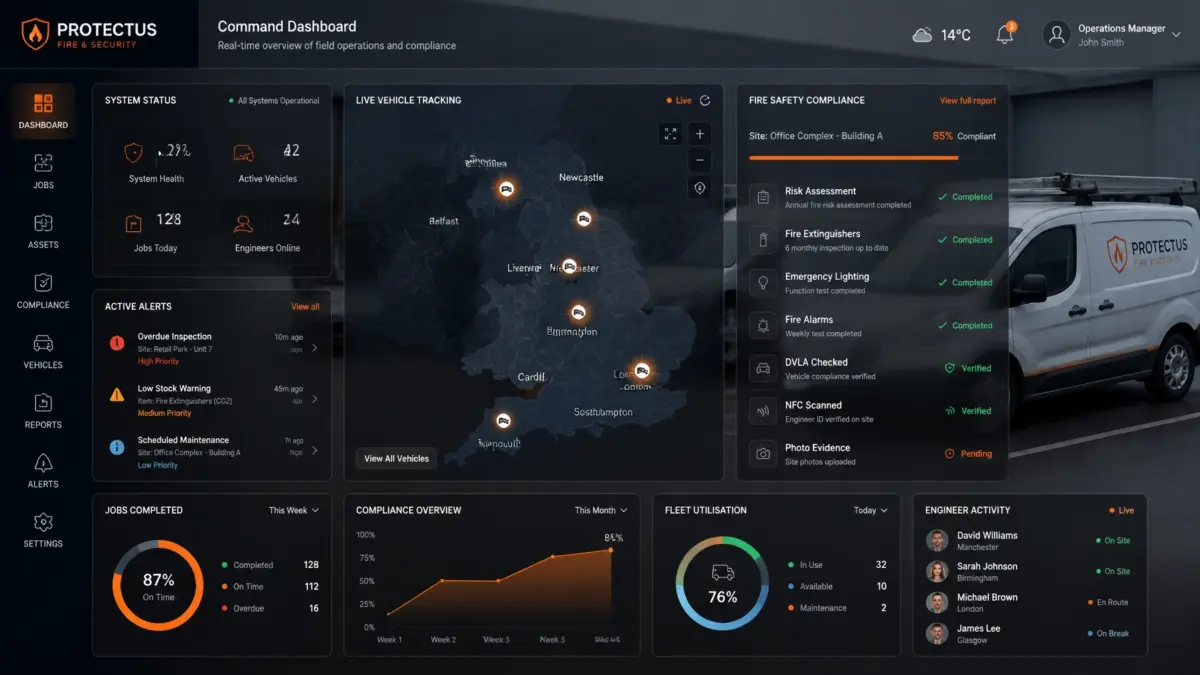Image resolution: width=1200 pixels, height=675 pixels.
Task: Refresh the live vehicle tracking map
Action: pos(705,100)
